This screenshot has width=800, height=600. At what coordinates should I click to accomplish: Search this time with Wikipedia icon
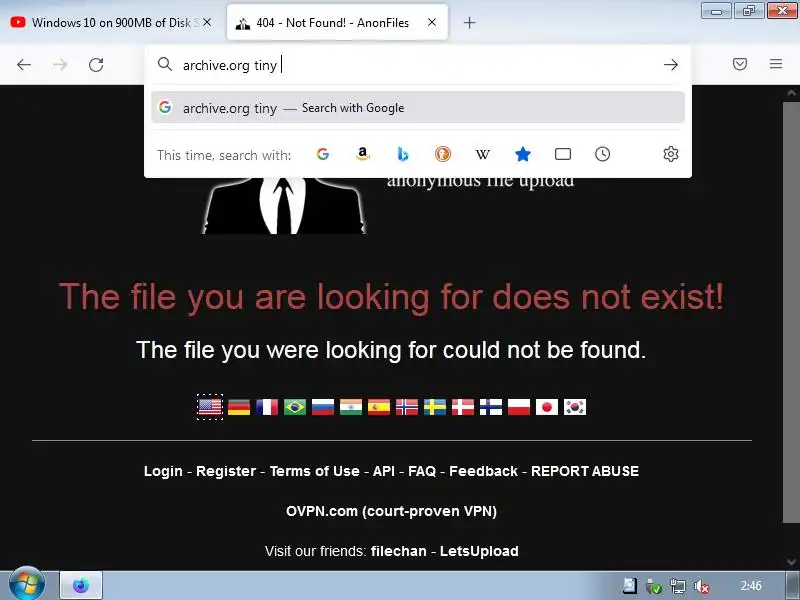click(x=483, y=154)
